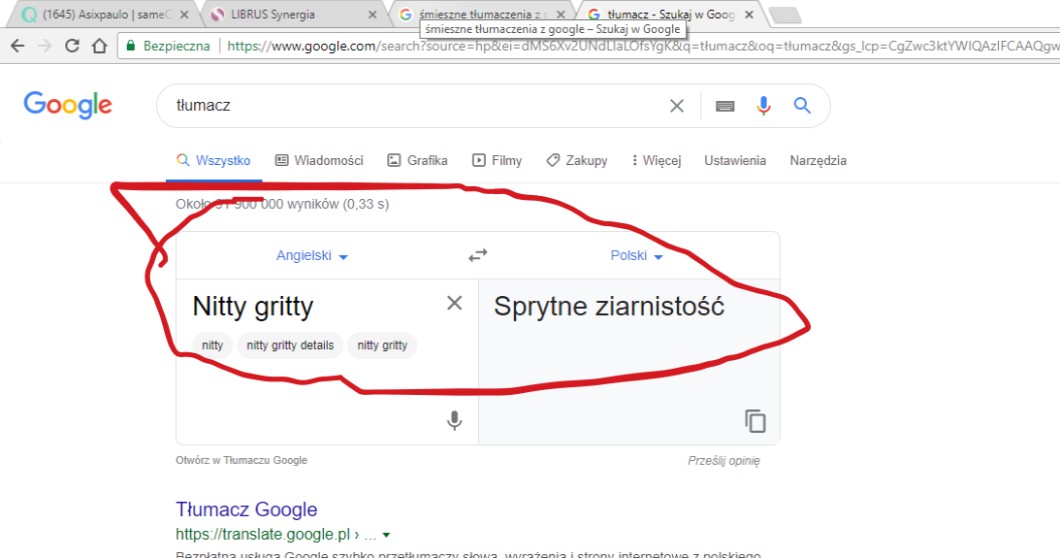Viewport: 1060px width, 558px height.
Task: Click the blue search magnifier button
Action: (802, 106)
